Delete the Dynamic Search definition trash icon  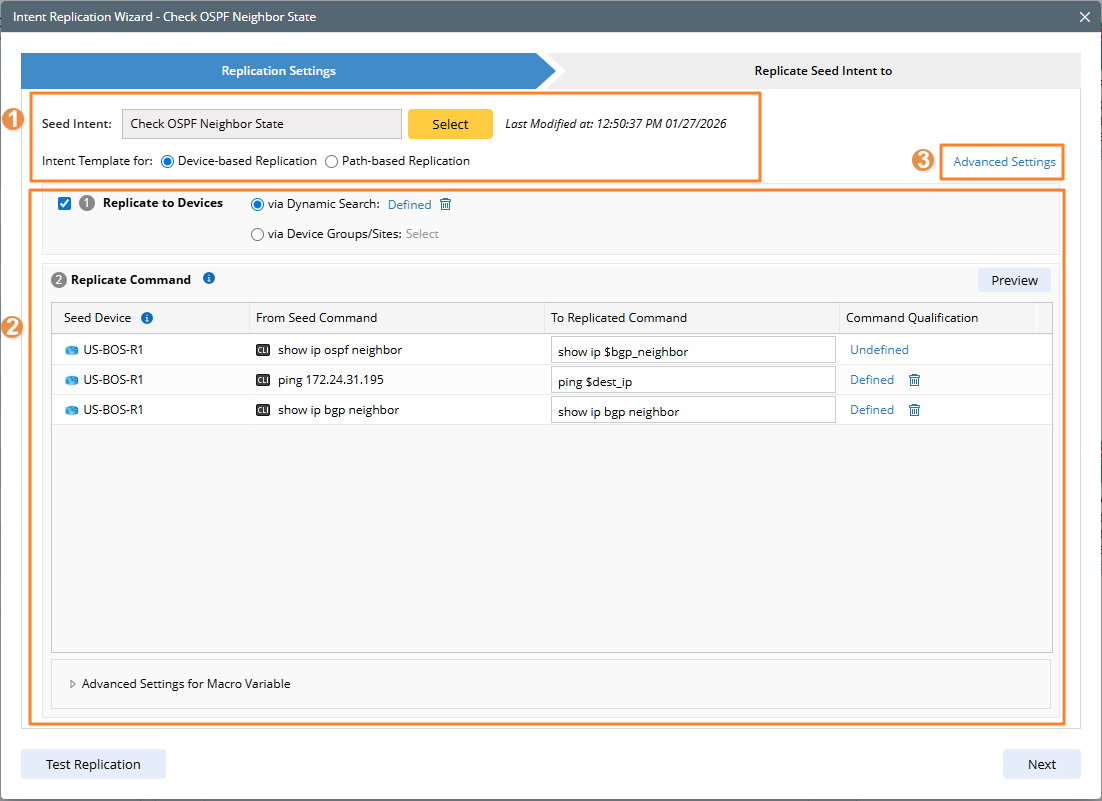pyautogui.click(x=446, y=204)
